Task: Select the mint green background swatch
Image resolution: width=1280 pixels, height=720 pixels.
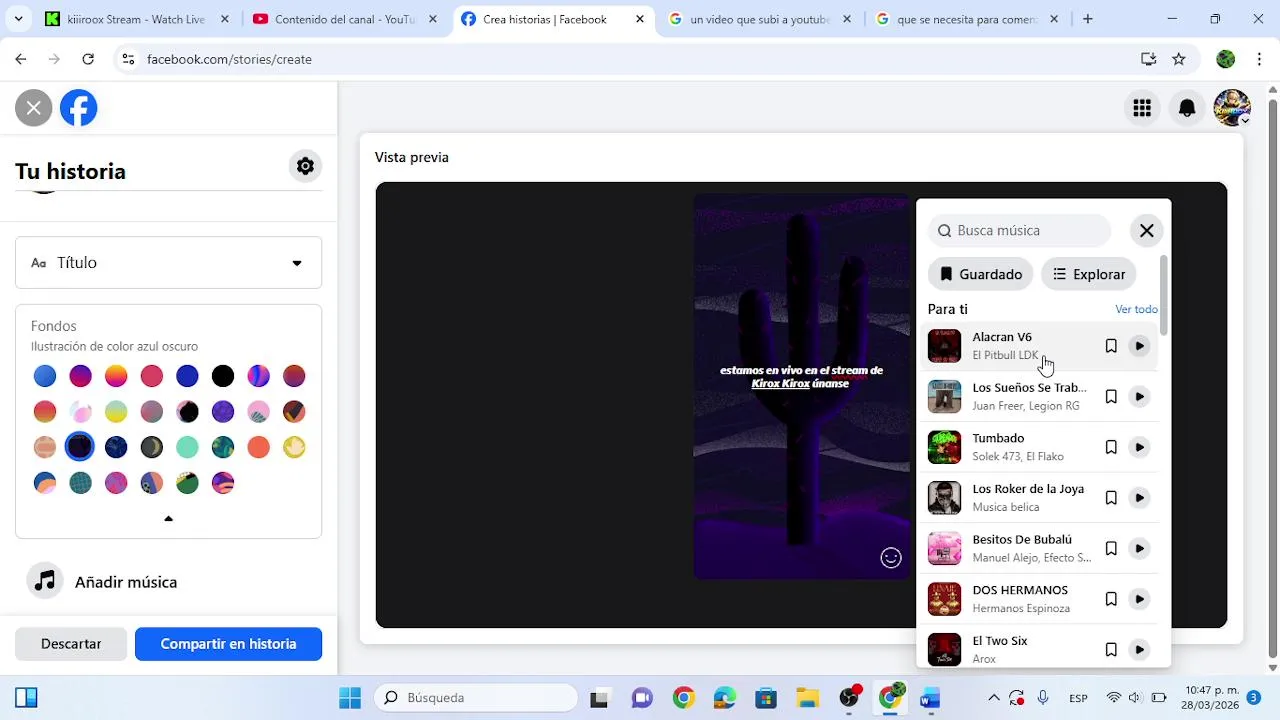Action: coord(187,447)
